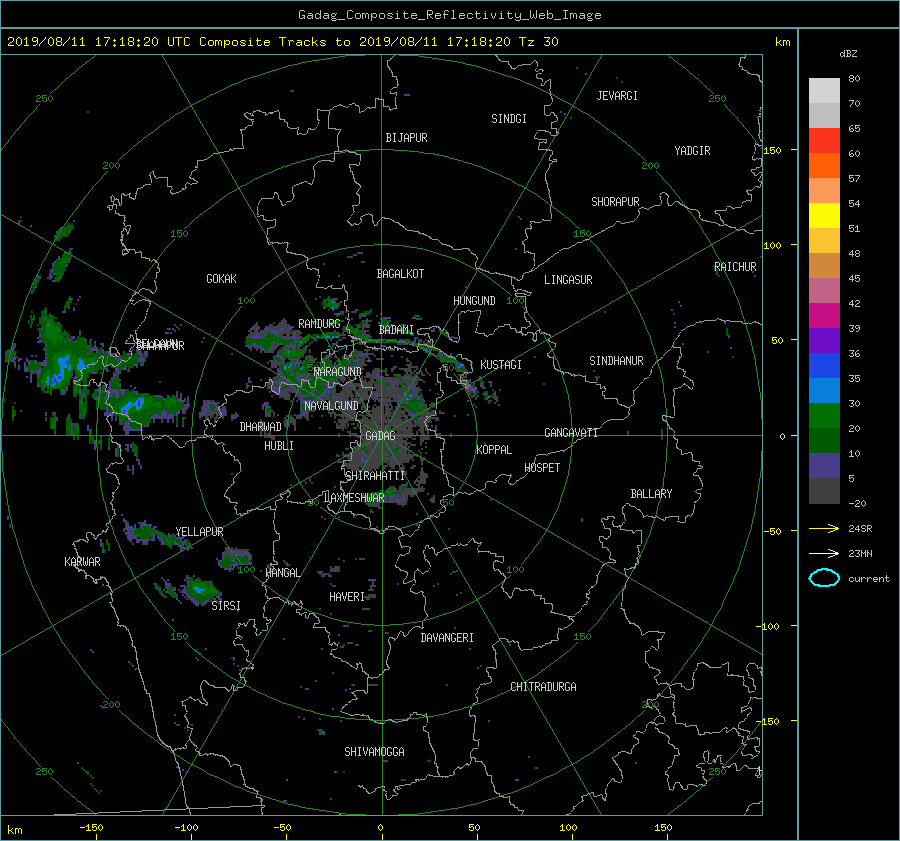This screenshot has width=900, height=841.
Task: Select the YELLAPUR city label
Action: [x=199, y=532]
